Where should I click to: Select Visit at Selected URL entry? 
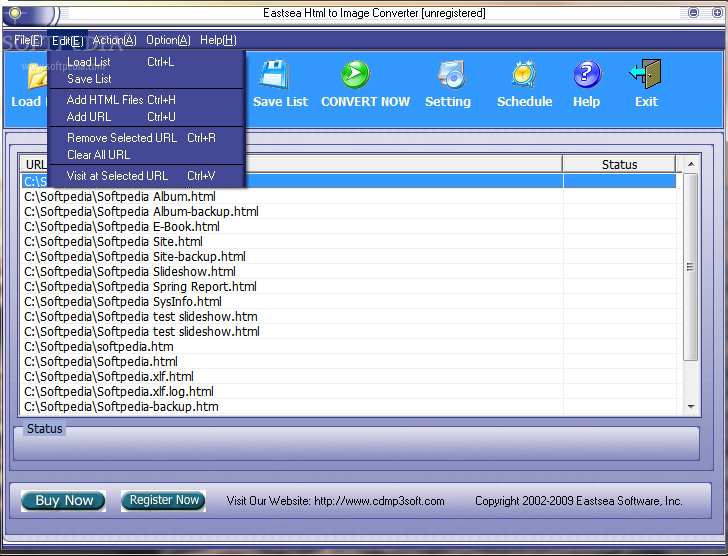pos(146,176)
